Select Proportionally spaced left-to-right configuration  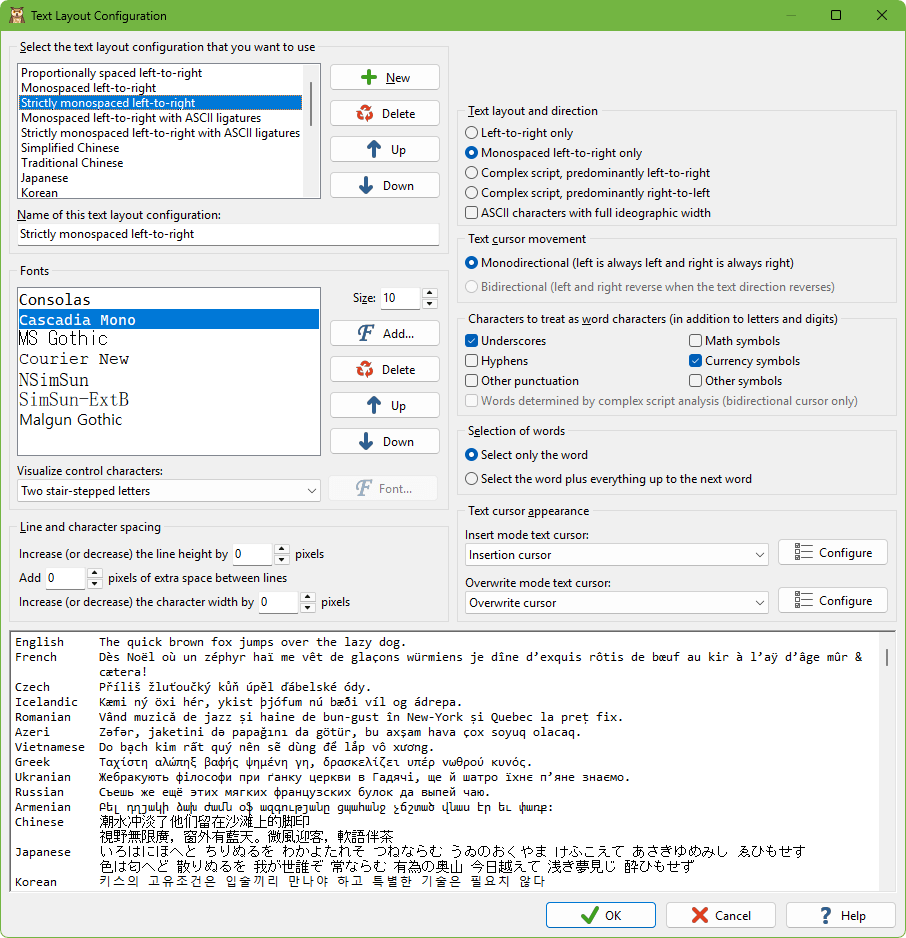160,73
